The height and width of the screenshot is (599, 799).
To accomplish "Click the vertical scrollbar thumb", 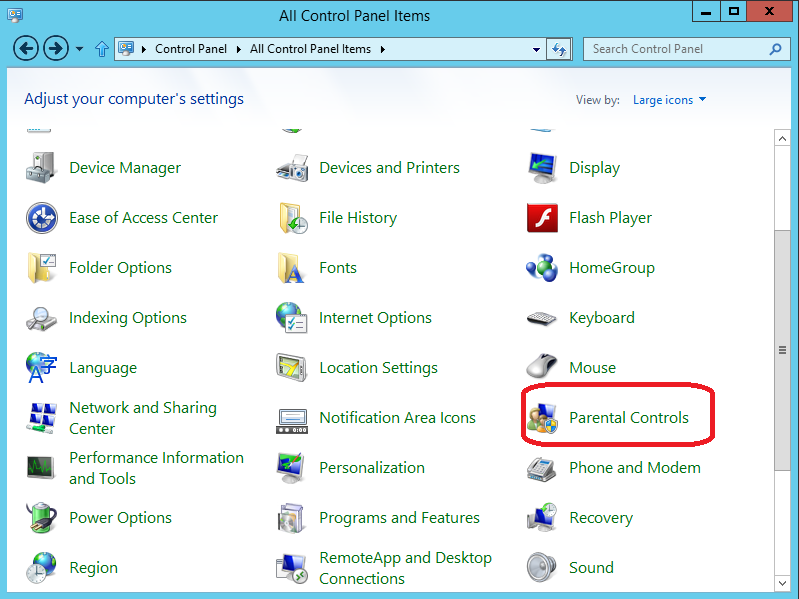I will click(x=782, y=350).
